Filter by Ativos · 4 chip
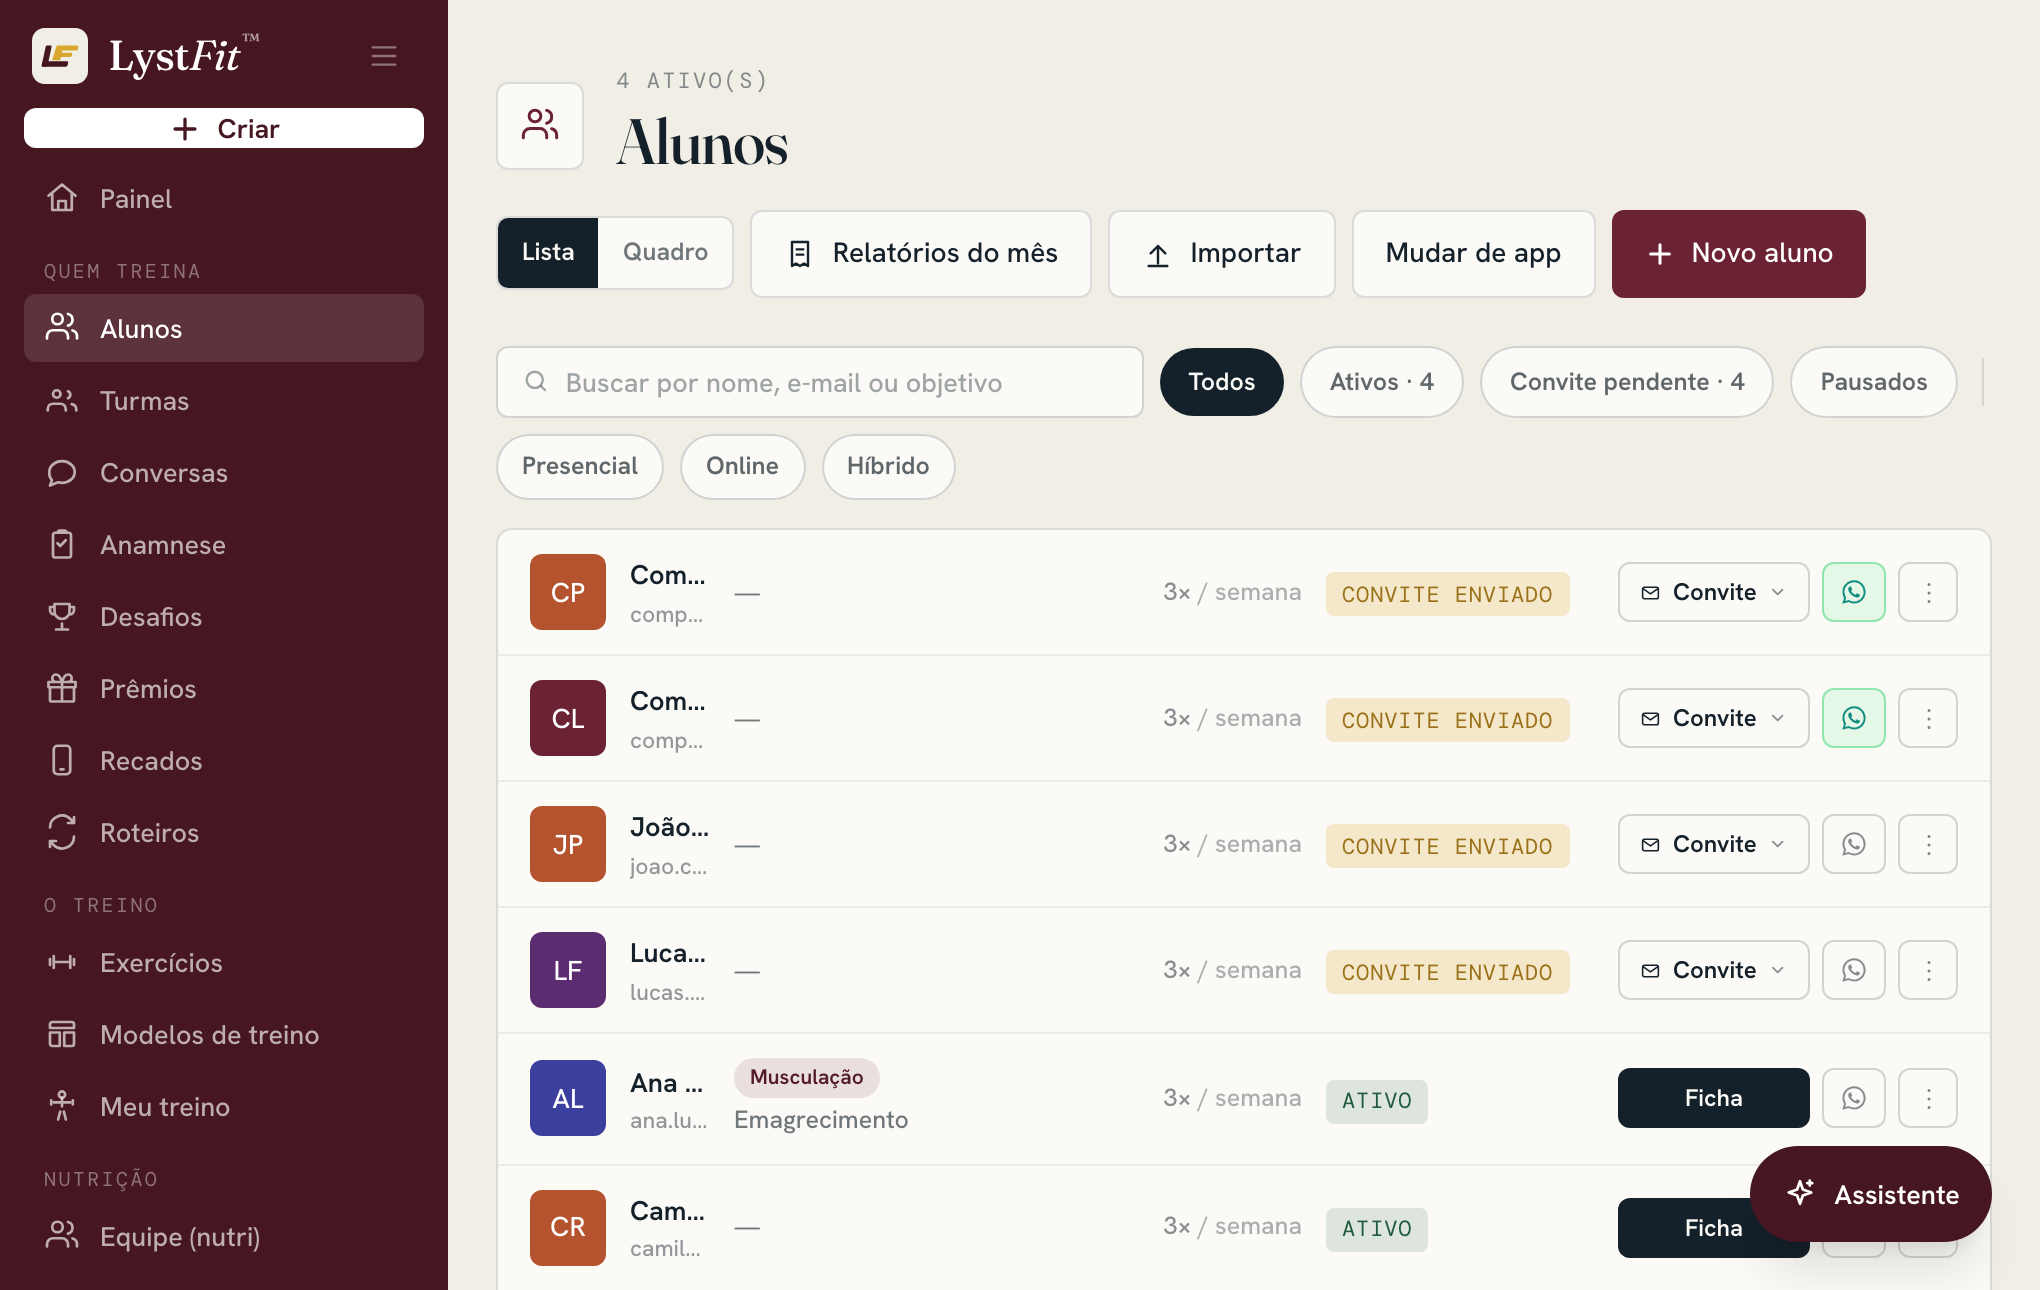 click(x=1381, y=382)
